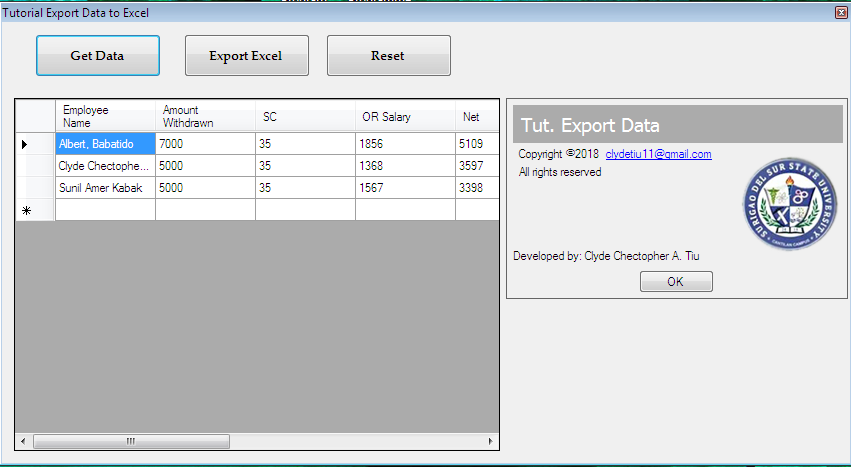Dismiss the about panel with OK
Image resolution: width=851 pixels, height=467 pixels.
tap(676, 281)
